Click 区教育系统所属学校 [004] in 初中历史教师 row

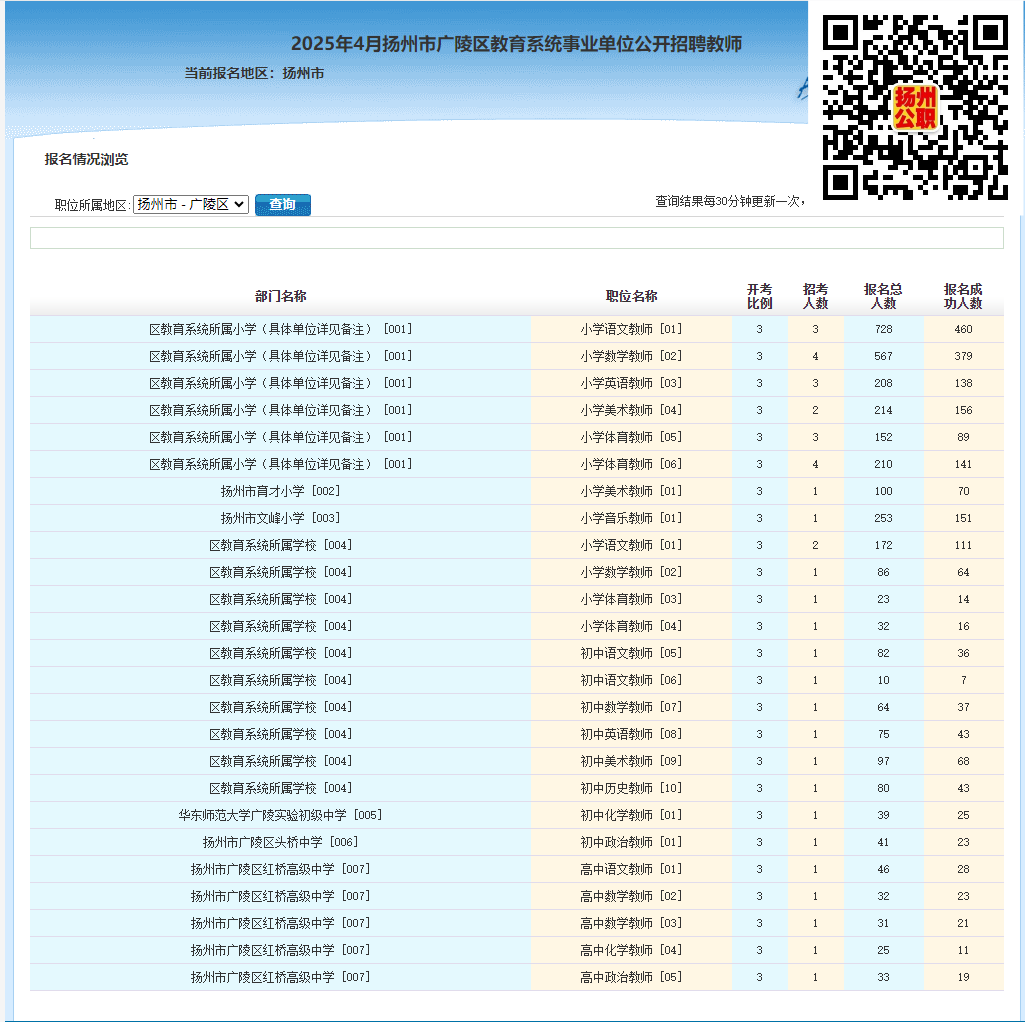pyautogui.click(x=280, y=789)
